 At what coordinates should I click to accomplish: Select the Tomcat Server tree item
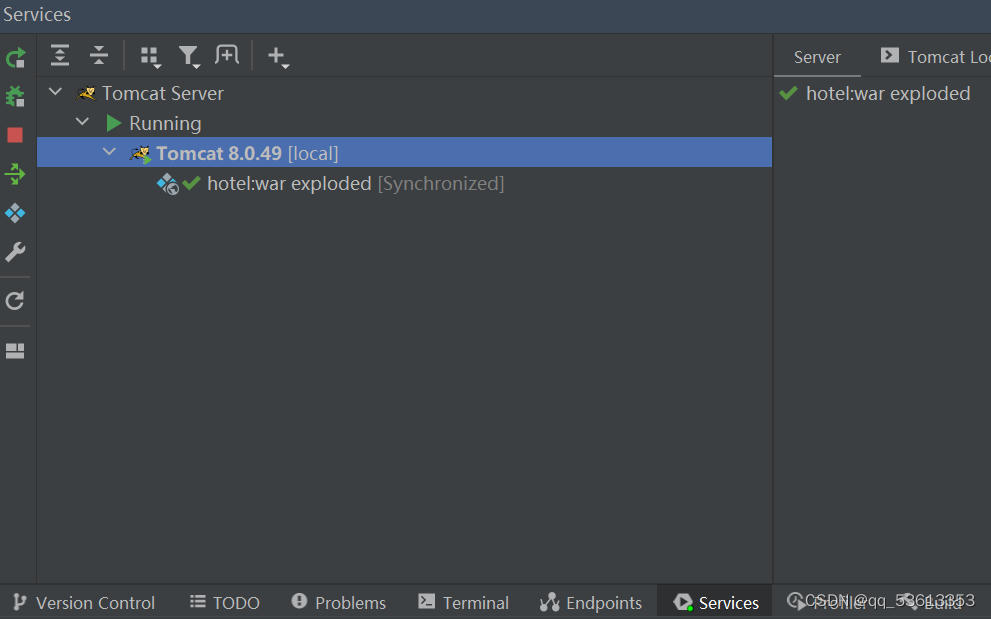coord(162,94)
